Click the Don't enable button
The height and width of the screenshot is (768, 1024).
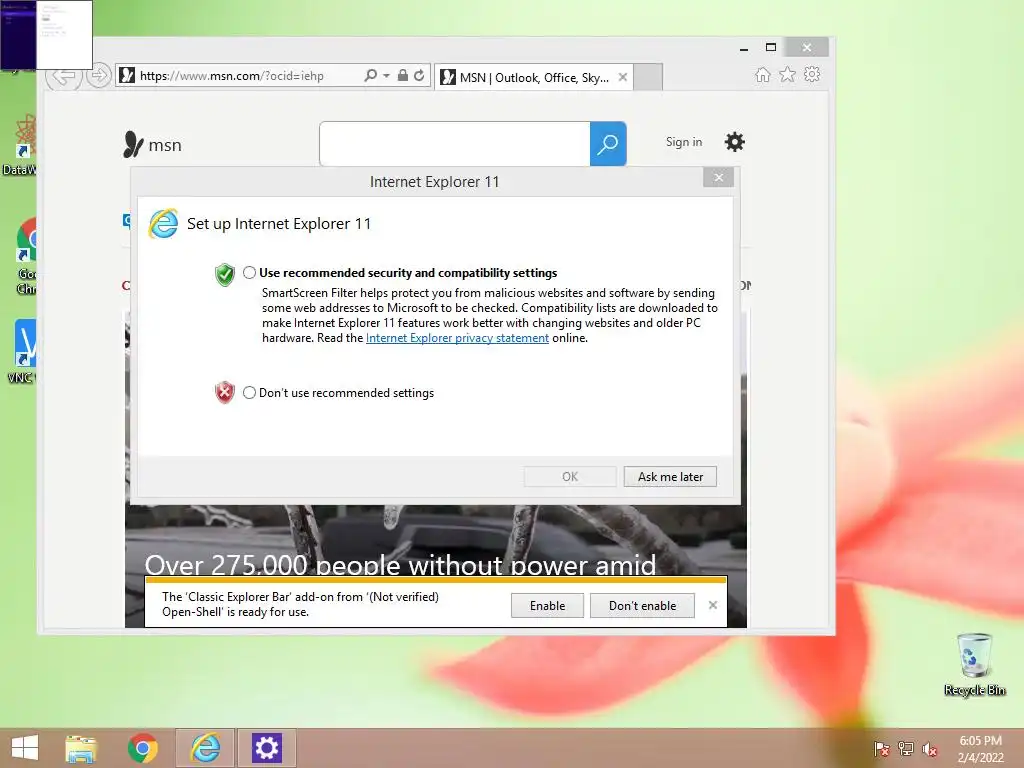pyautogui.click(x=642, y=605)
